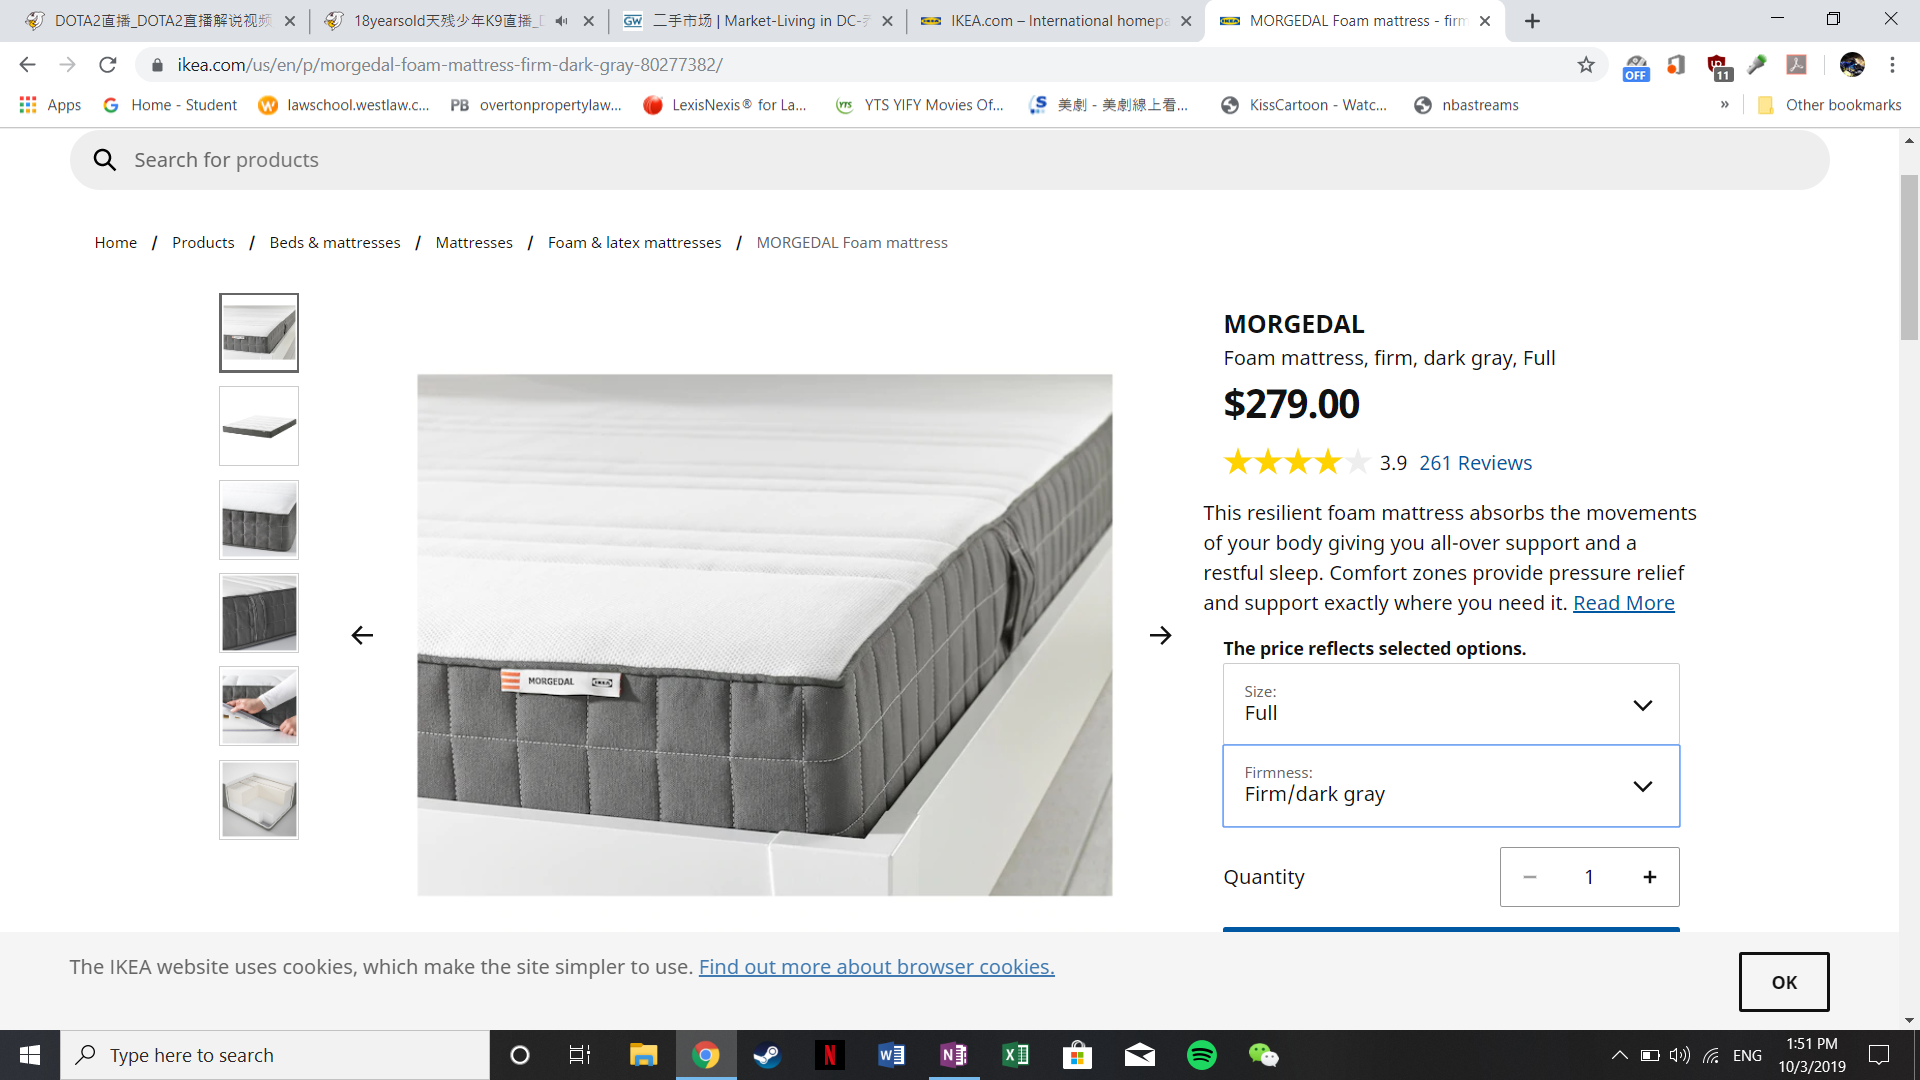1920x1080 pixels.
Task: Increase quantity with plus button
Action: tap(1649, 877)
